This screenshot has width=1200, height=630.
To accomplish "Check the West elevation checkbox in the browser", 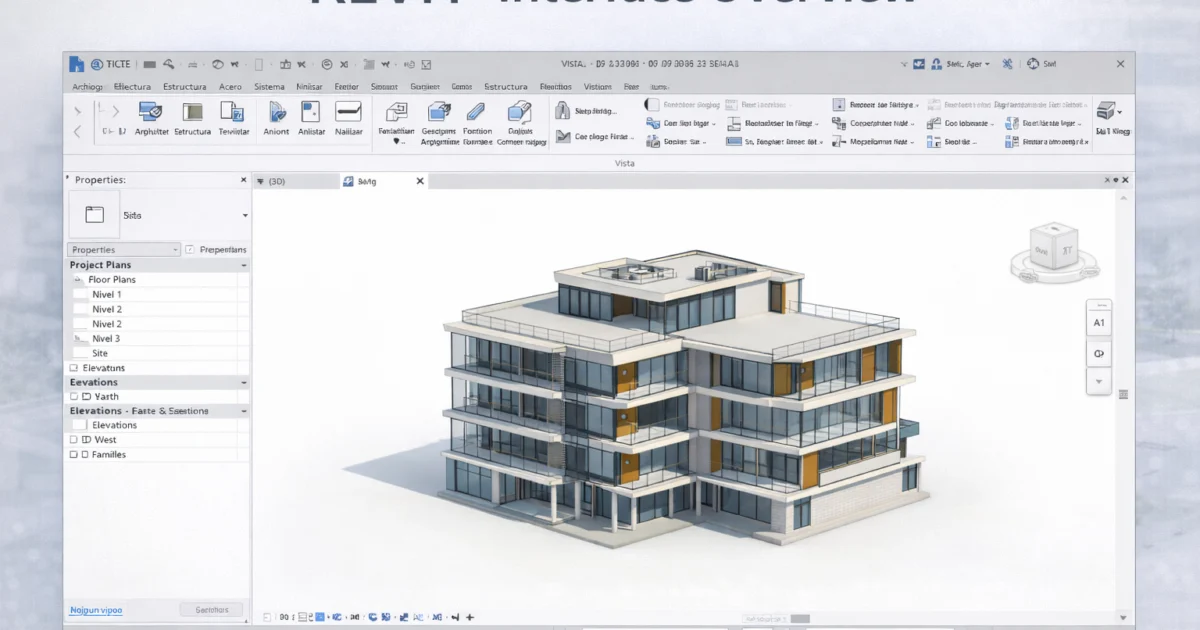I will coord(73,439).
